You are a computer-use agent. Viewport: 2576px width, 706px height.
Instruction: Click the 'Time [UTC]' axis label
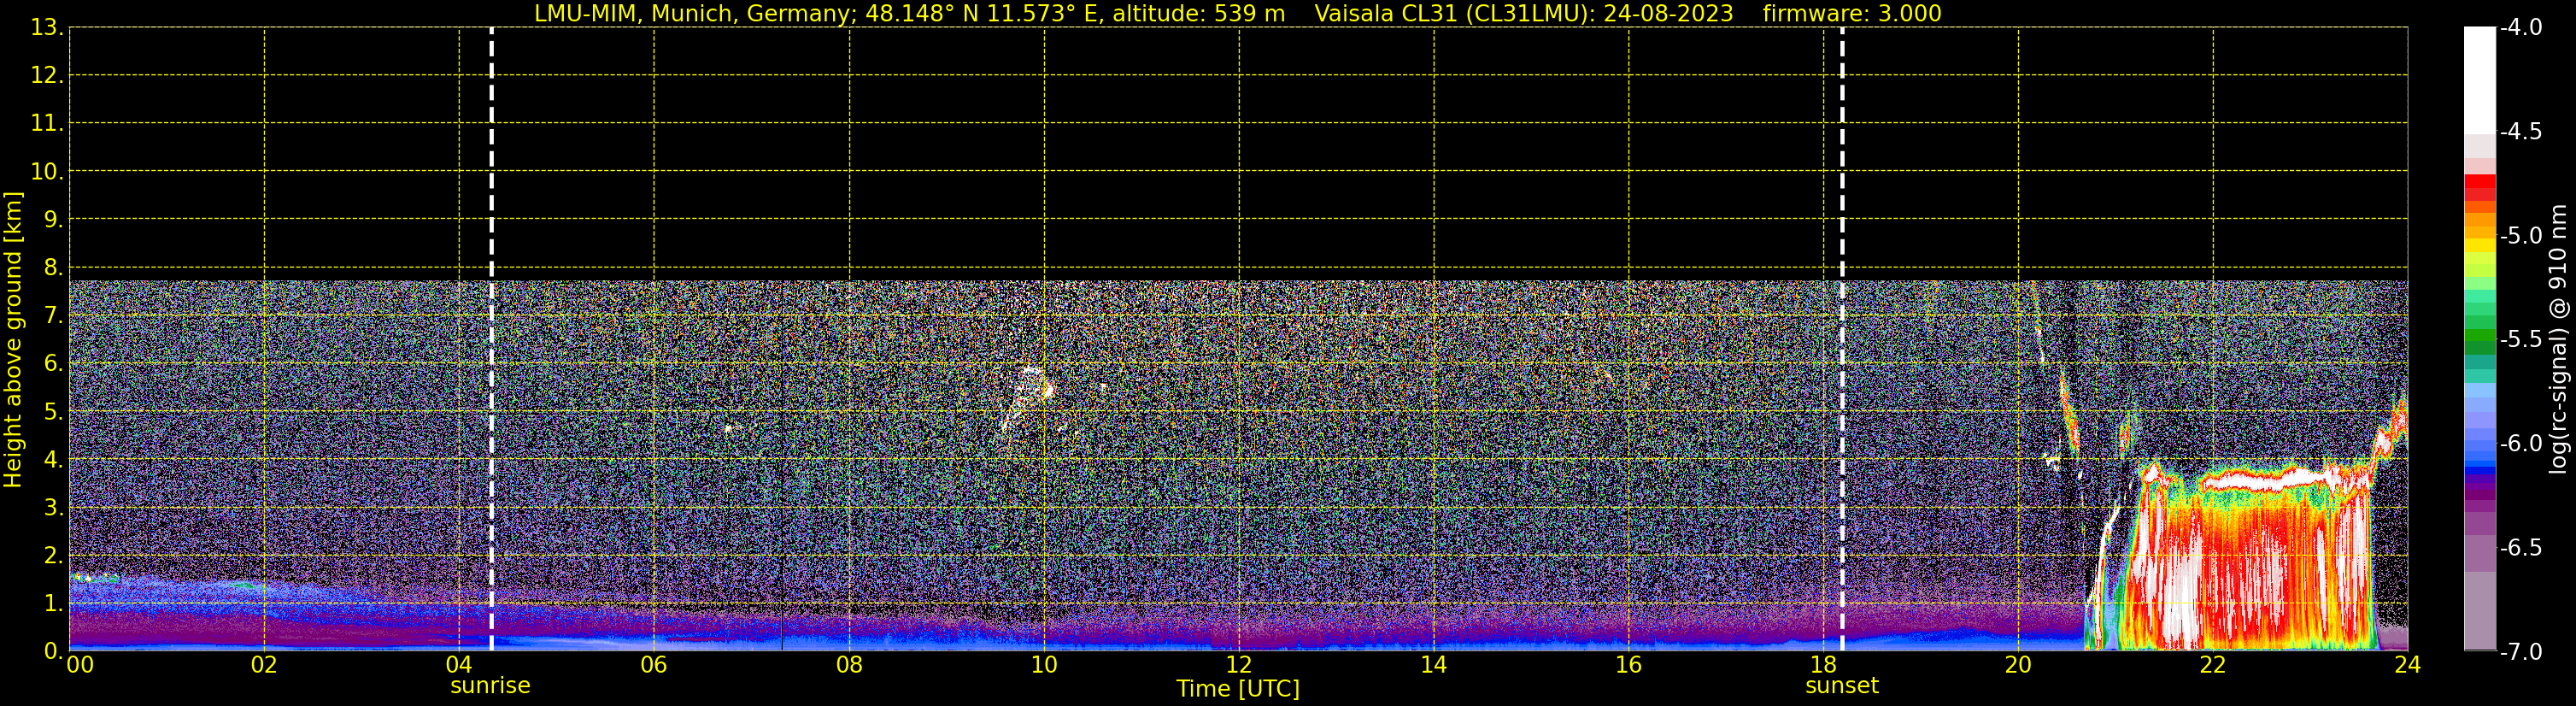[1238, 689]
